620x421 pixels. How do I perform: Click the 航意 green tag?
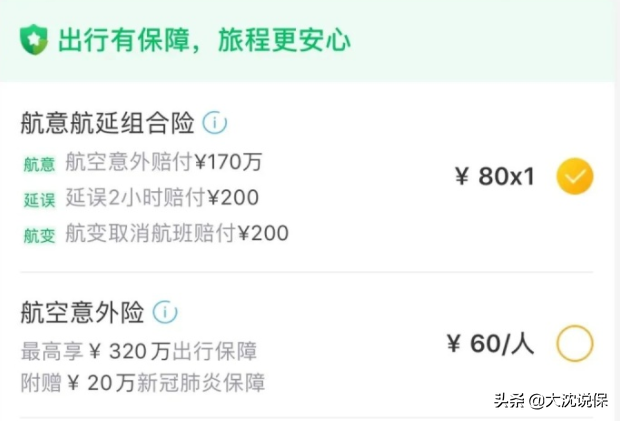coord(39,164)
